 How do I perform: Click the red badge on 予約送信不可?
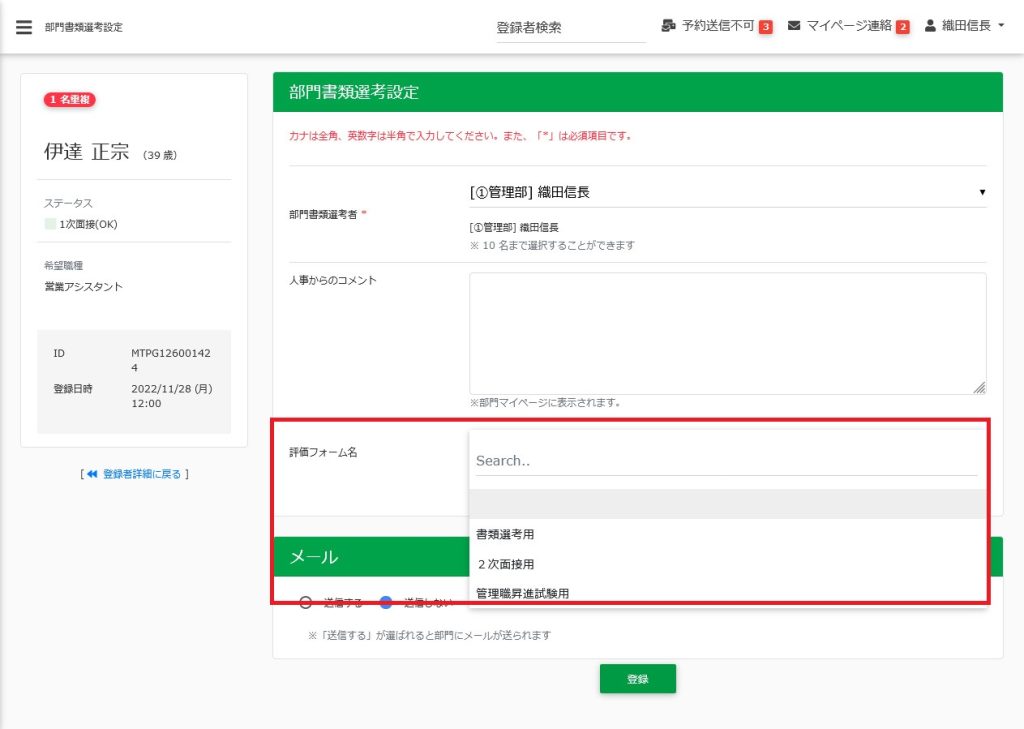pos(766,27)
